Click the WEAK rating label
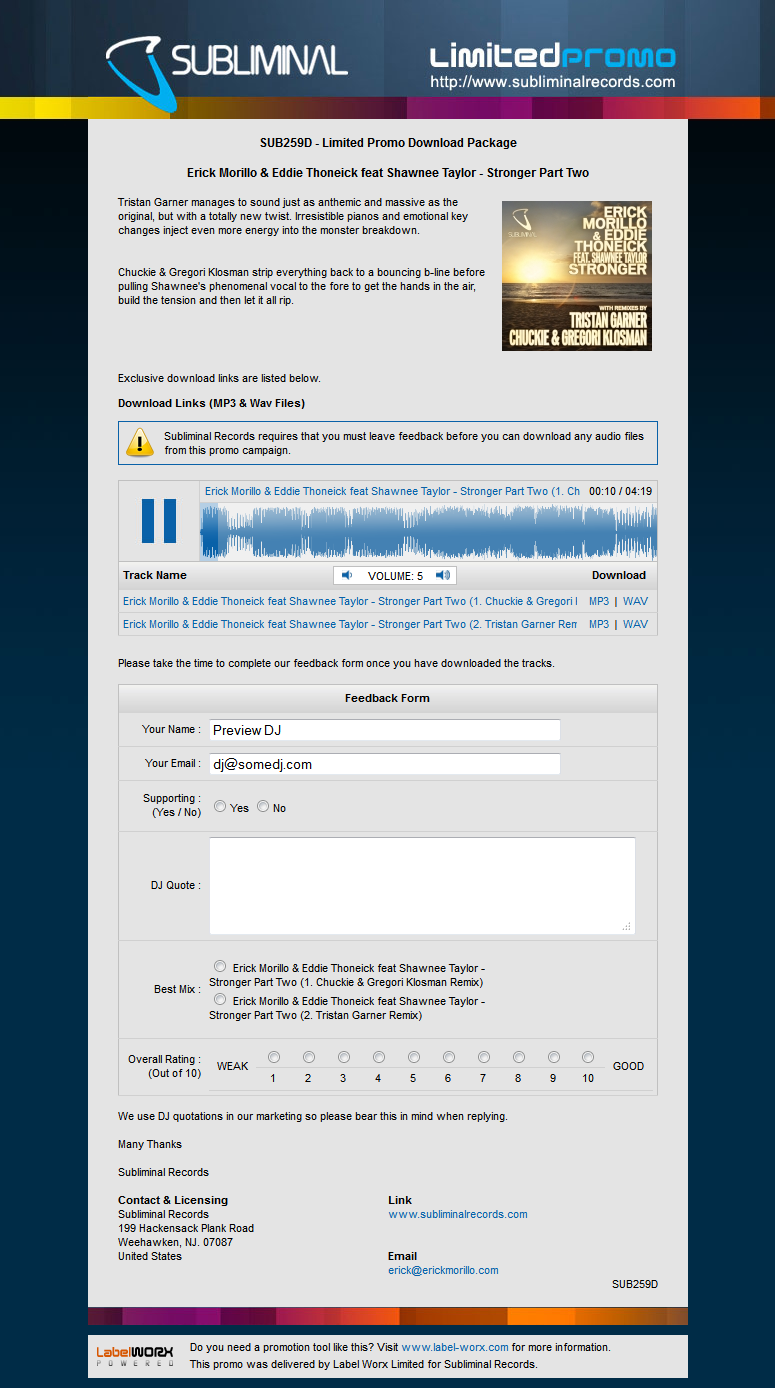This screenshot has height=1388, width=775. pos(232,1066)
